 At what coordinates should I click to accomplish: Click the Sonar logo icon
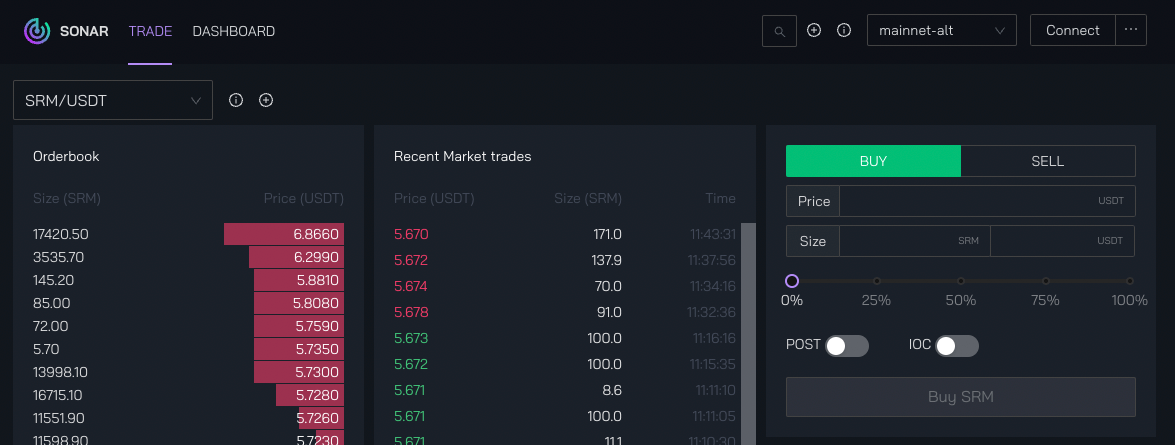36,31
